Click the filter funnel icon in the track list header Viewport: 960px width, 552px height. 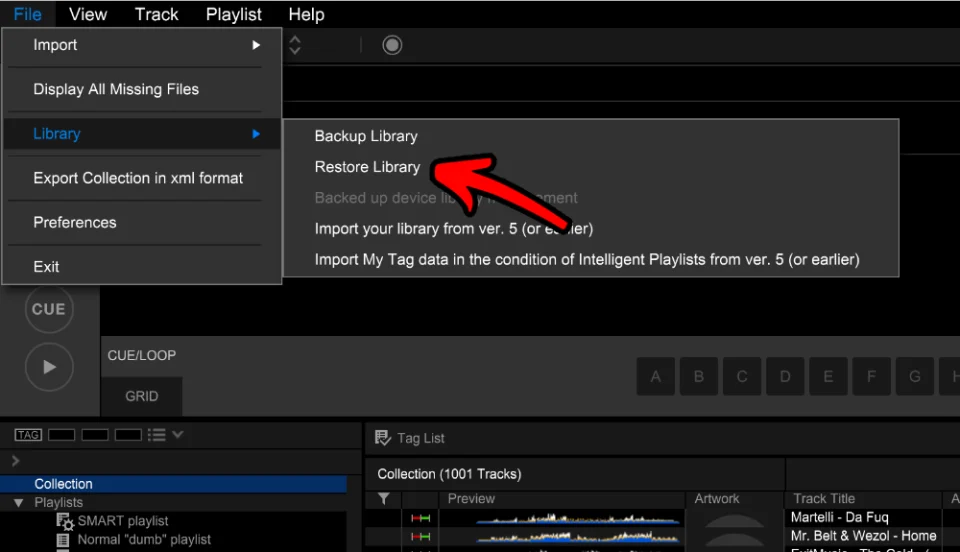coord(384,499)
